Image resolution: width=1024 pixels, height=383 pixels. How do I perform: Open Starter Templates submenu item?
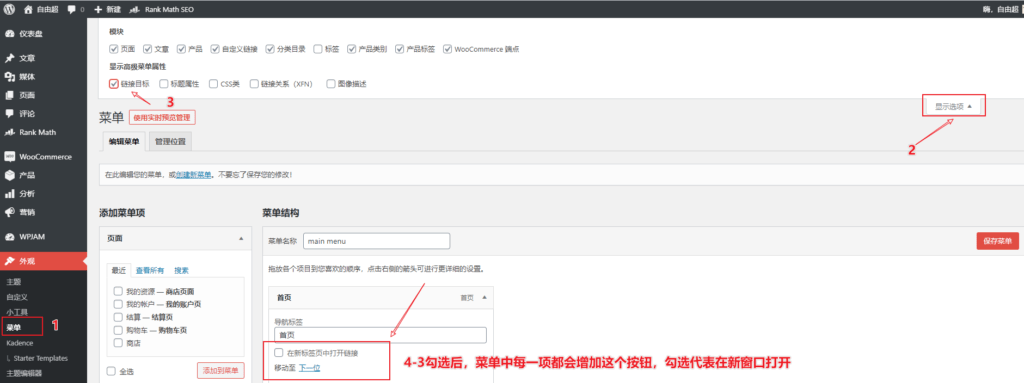(37, 358)
